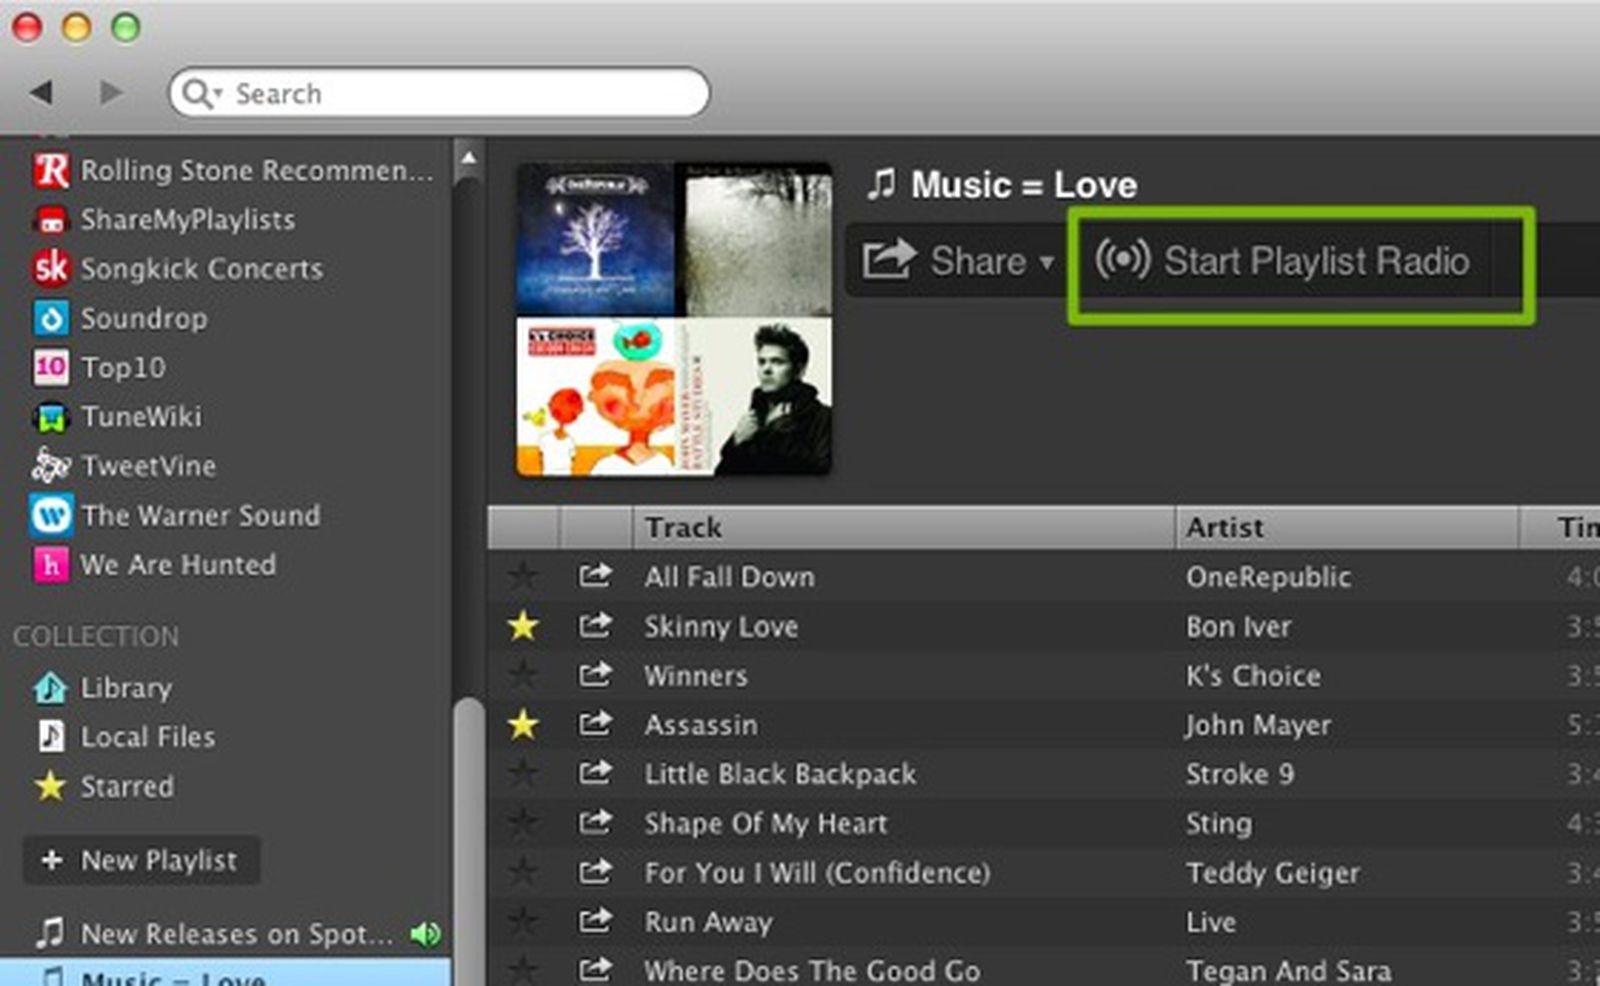This screenshot has width=1600, height=986.
Task: Share the Skinny Love track
Action: click(595, 626)
